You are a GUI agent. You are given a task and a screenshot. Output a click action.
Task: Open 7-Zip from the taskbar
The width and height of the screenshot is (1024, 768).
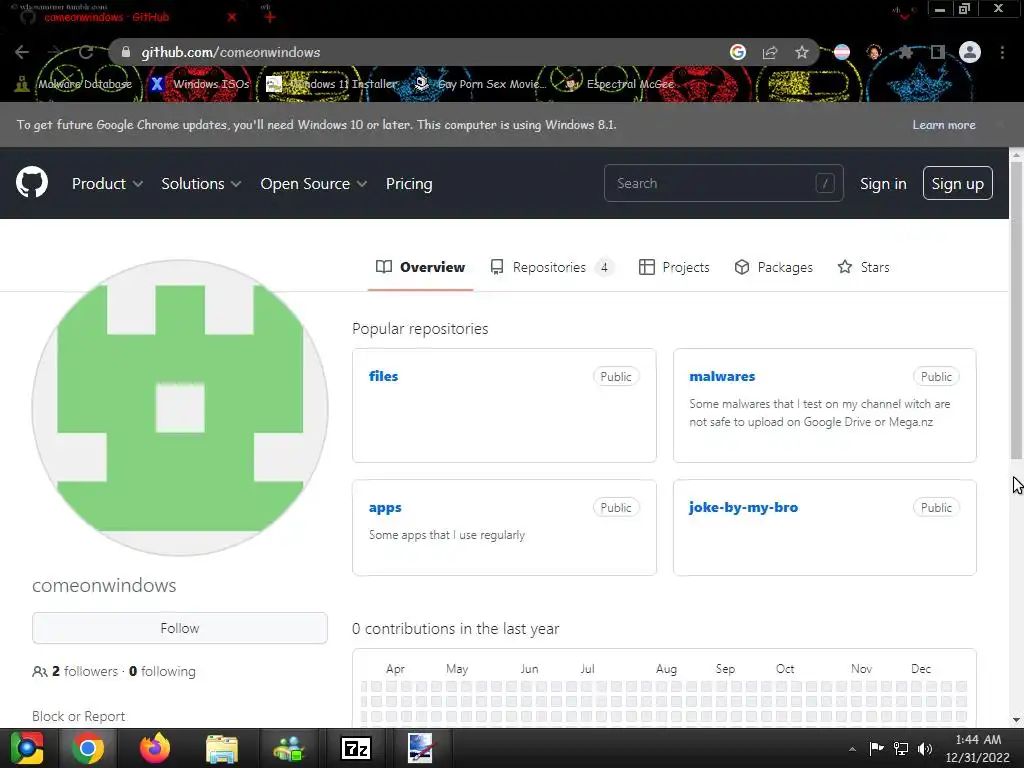click(356, 748)
